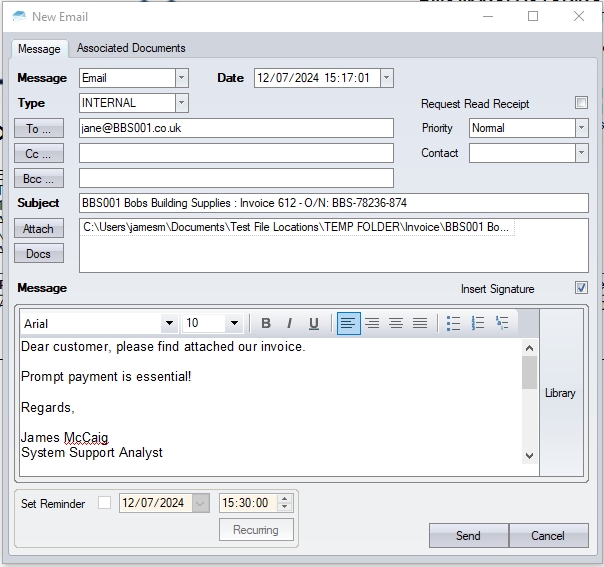Open the Library panel button
The width and height of the screenshot is (604, 567).
coord(561,393)
